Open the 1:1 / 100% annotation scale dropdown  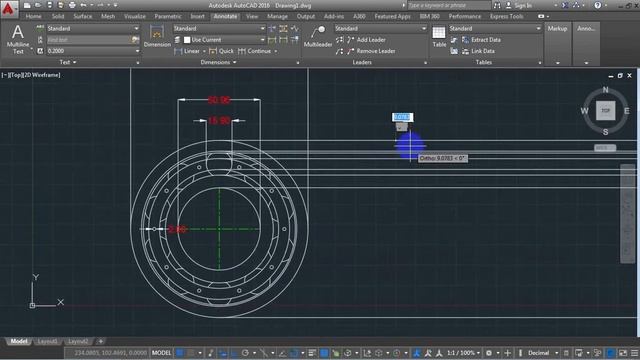[x=463, y=353]
